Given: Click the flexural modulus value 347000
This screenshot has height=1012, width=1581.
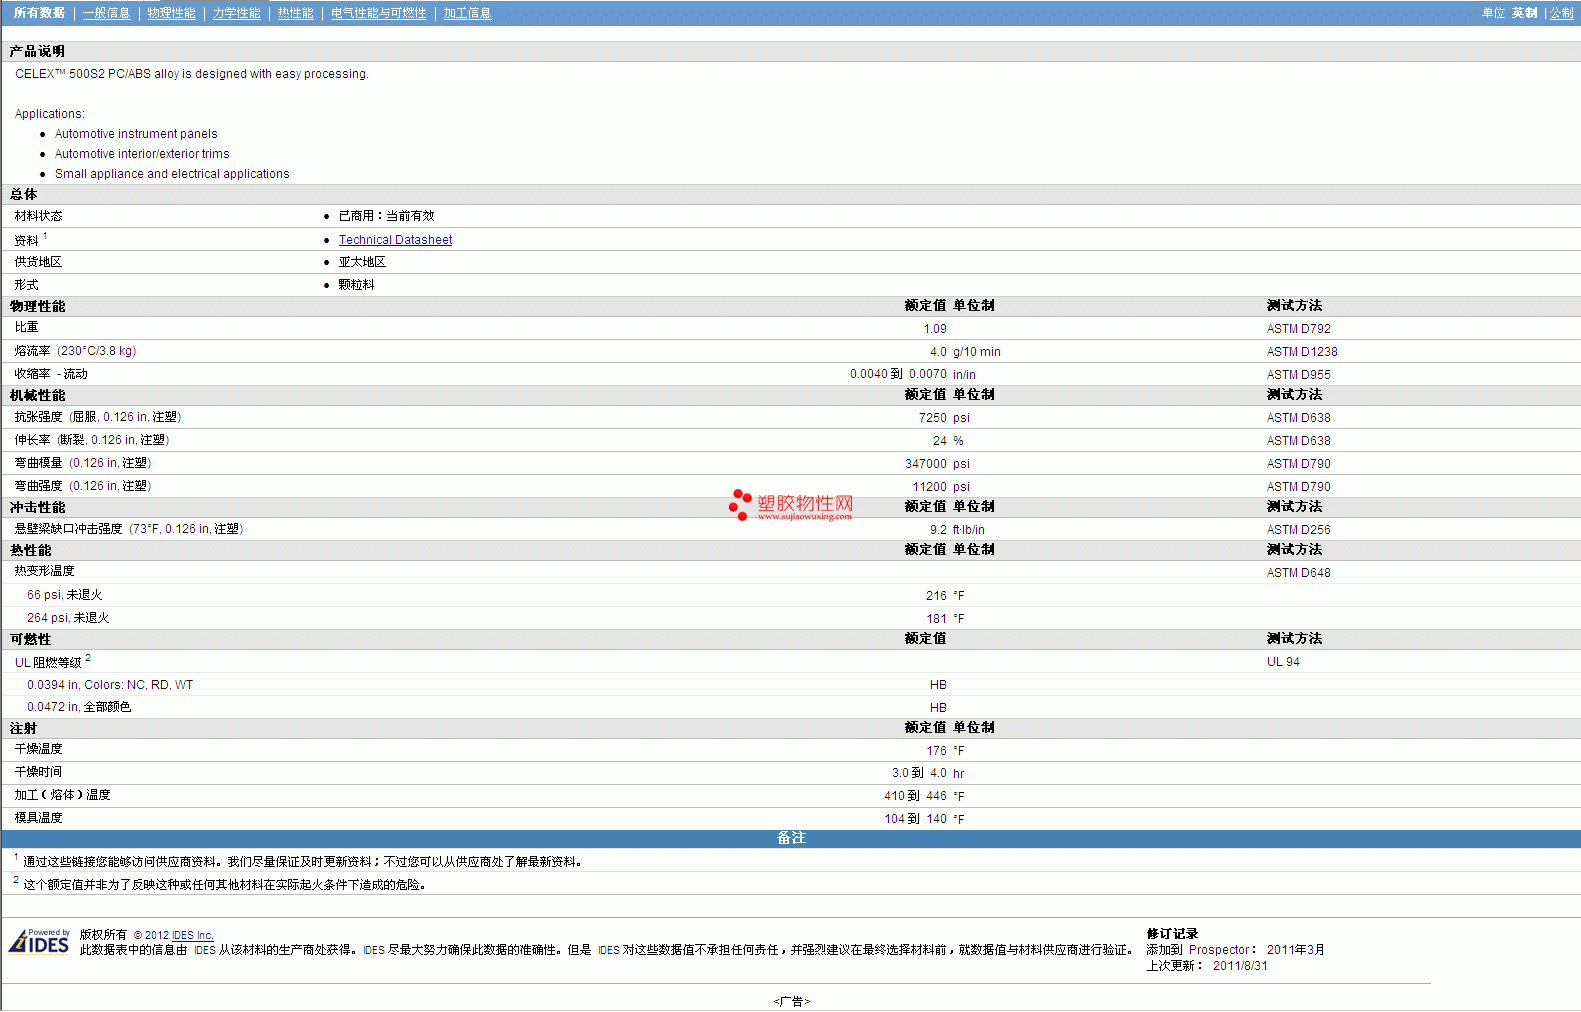Looking at the screenshot, I should [x=925, y=464].
